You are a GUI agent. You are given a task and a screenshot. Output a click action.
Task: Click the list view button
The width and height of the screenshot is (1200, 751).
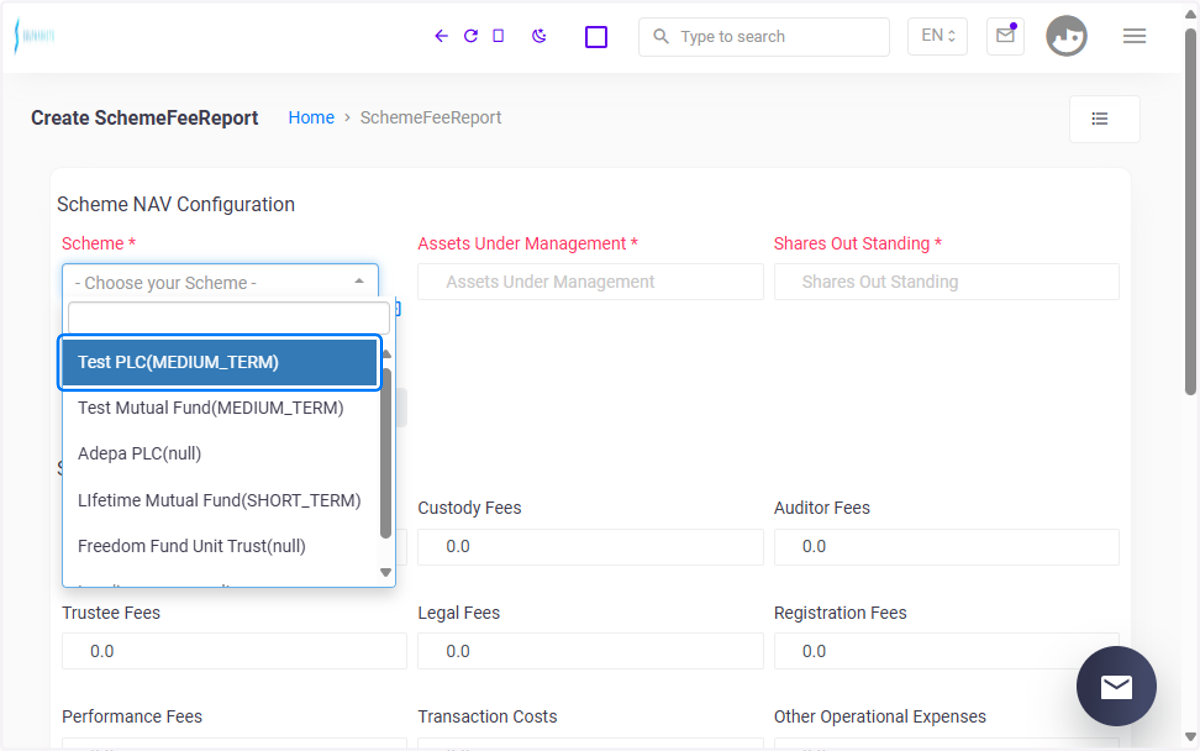1104,119
